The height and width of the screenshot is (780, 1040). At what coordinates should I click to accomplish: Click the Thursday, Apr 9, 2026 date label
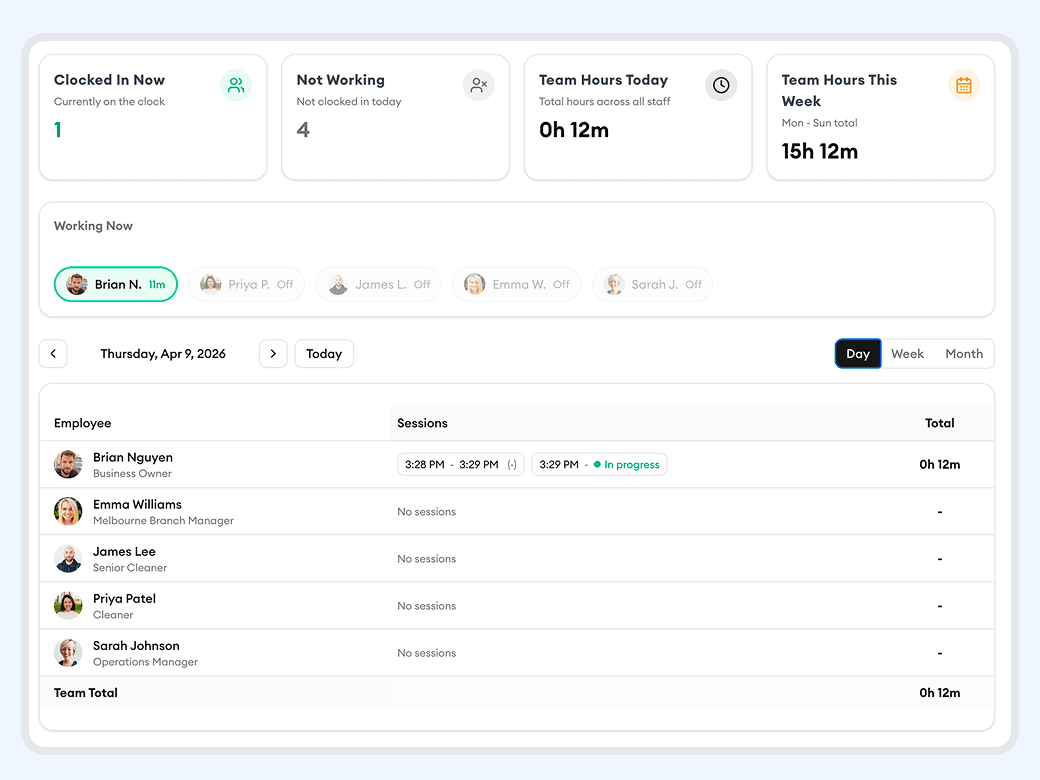tap(163, 353)
